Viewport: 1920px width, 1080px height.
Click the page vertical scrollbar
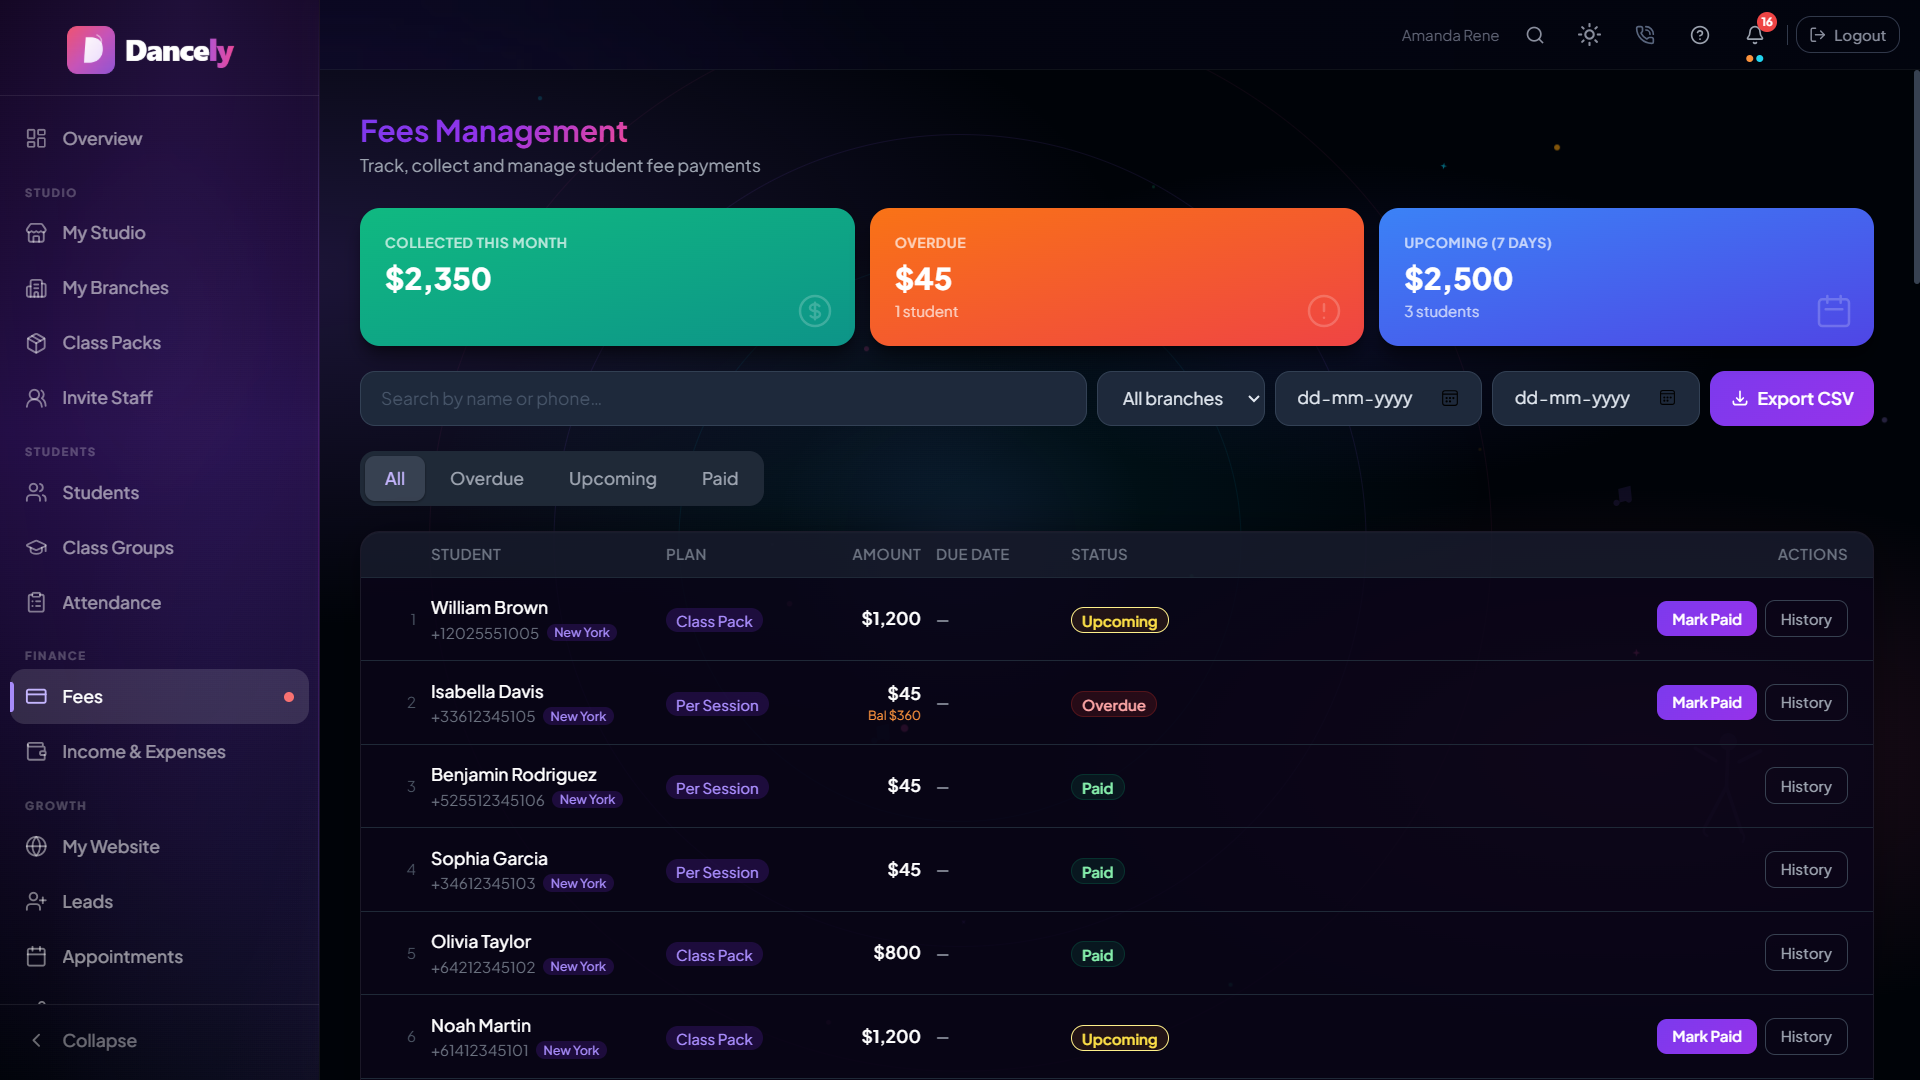point(1915,176)
